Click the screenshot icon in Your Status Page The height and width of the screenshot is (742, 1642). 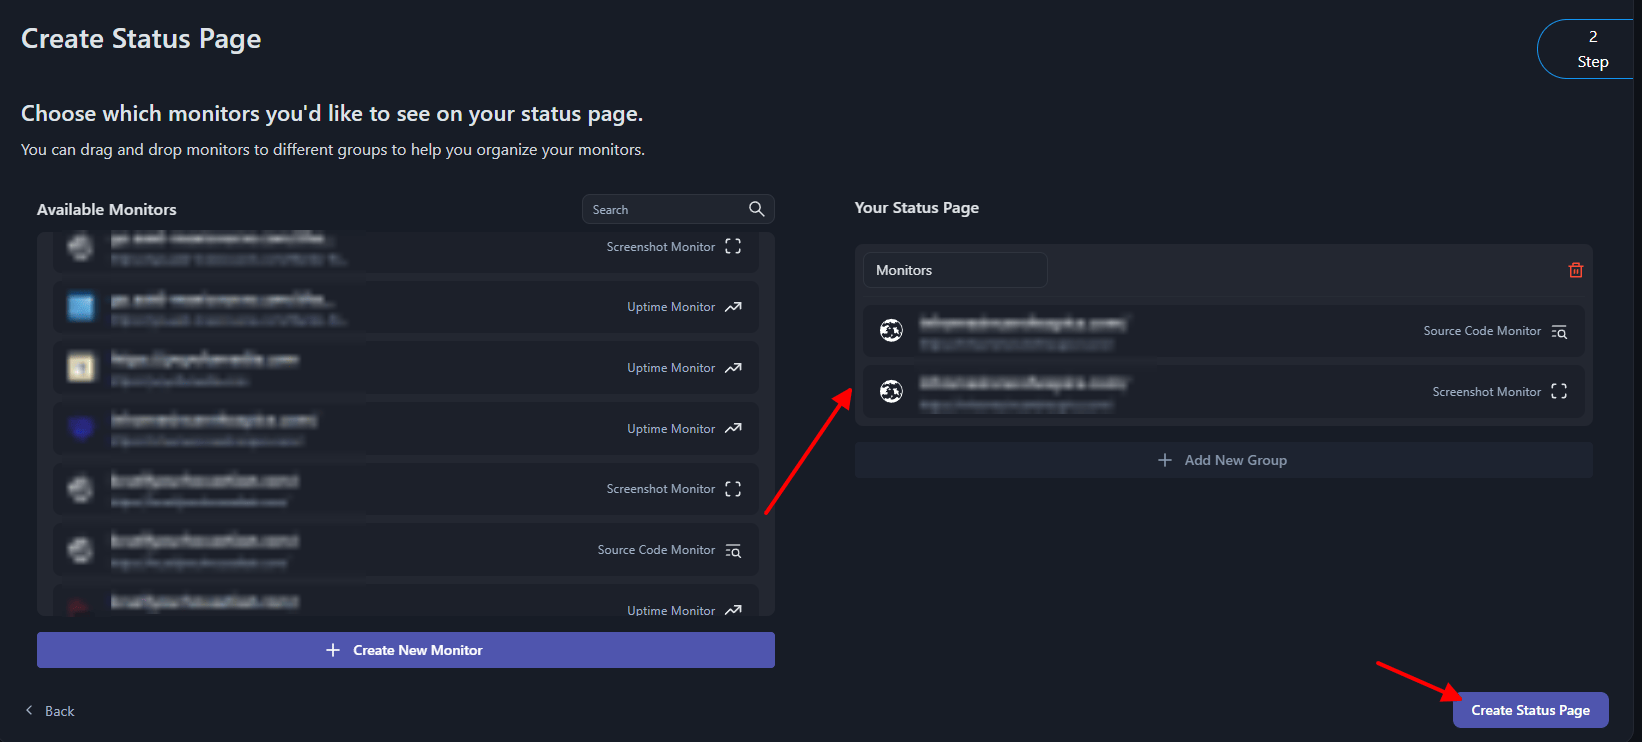pyautogui.click(x=1559, y=392)
